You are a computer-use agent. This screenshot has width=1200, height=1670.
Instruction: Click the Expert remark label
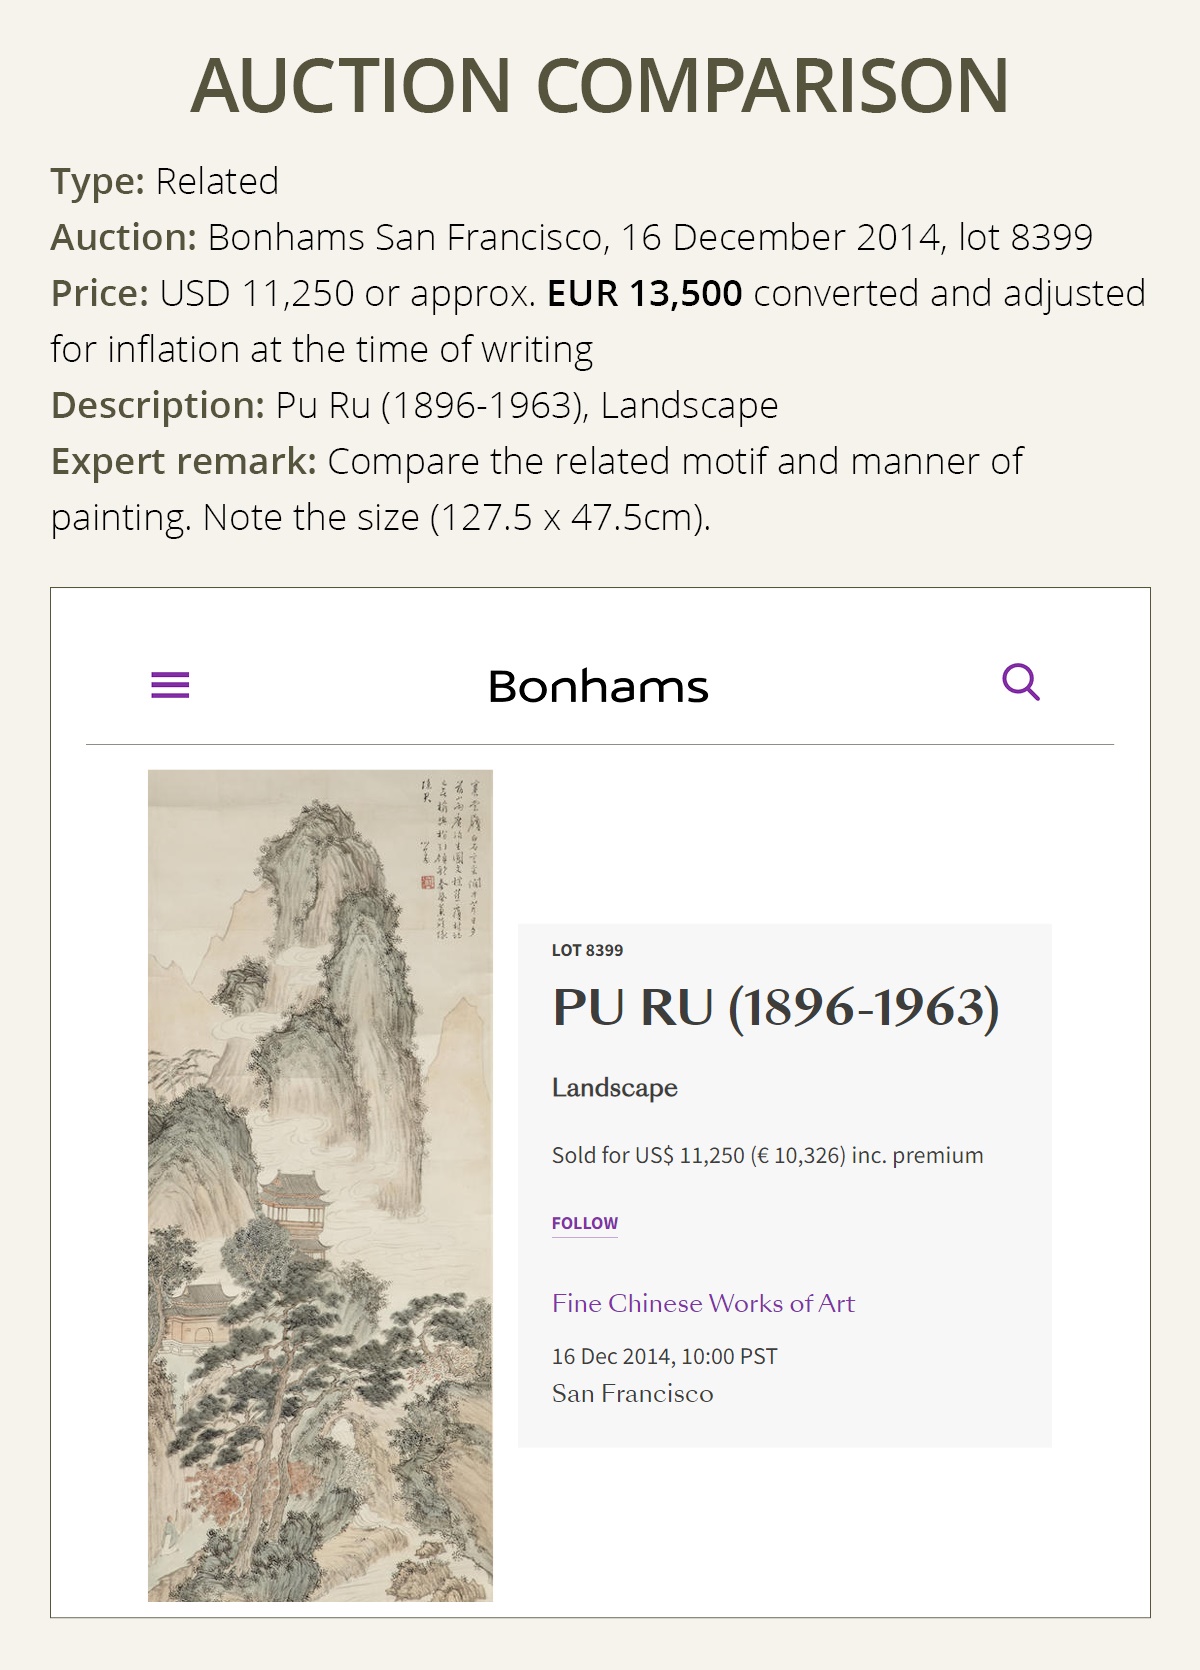tap(184, 462)
